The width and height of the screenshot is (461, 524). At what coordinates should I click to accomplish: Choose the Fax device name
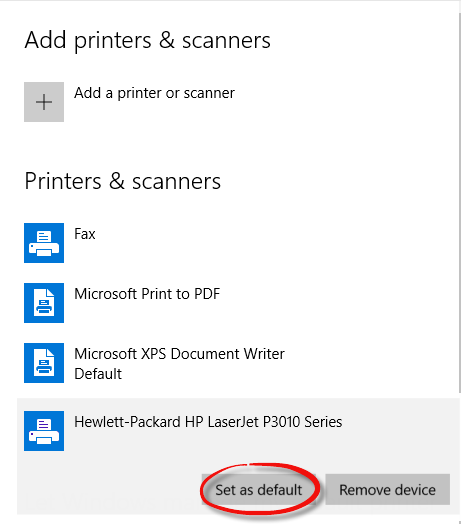[x=85, y=234]
